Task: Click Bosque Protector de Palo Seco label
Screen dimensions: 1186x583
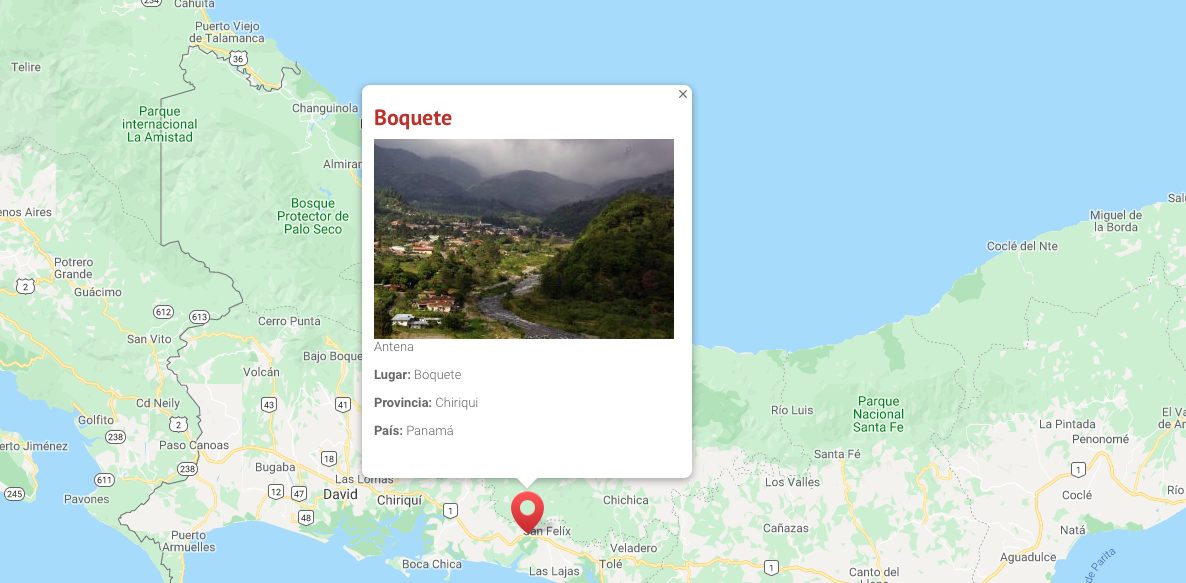Action: 313,216
